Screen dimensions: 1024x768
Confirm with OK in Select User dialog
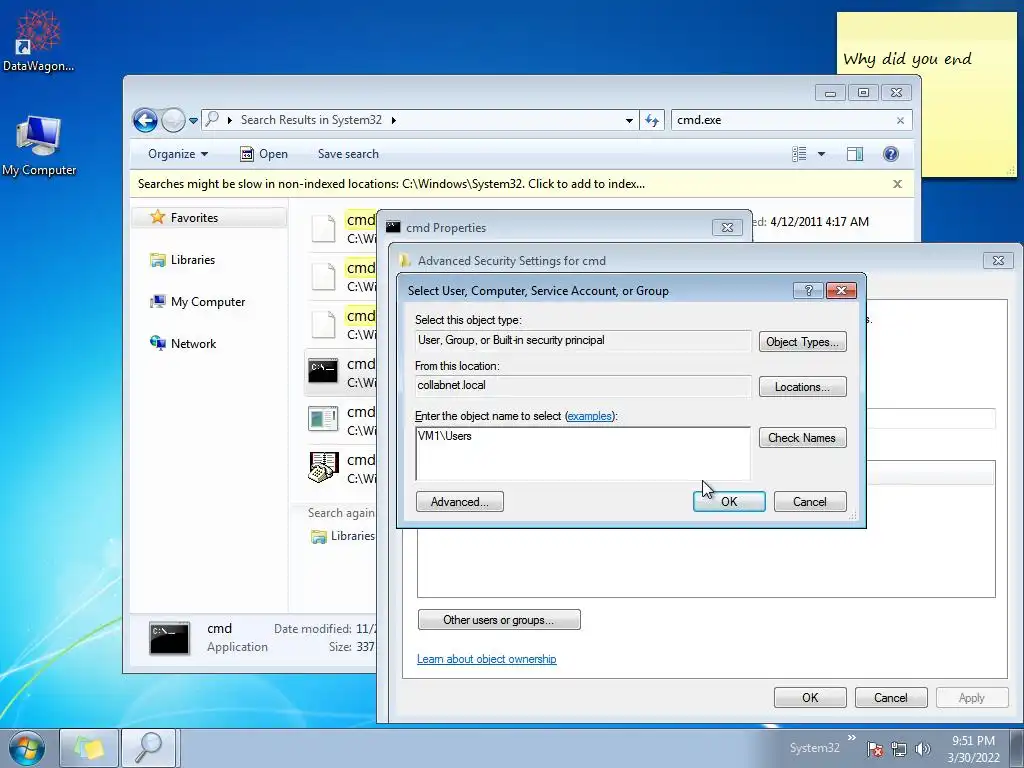point(729,502)
